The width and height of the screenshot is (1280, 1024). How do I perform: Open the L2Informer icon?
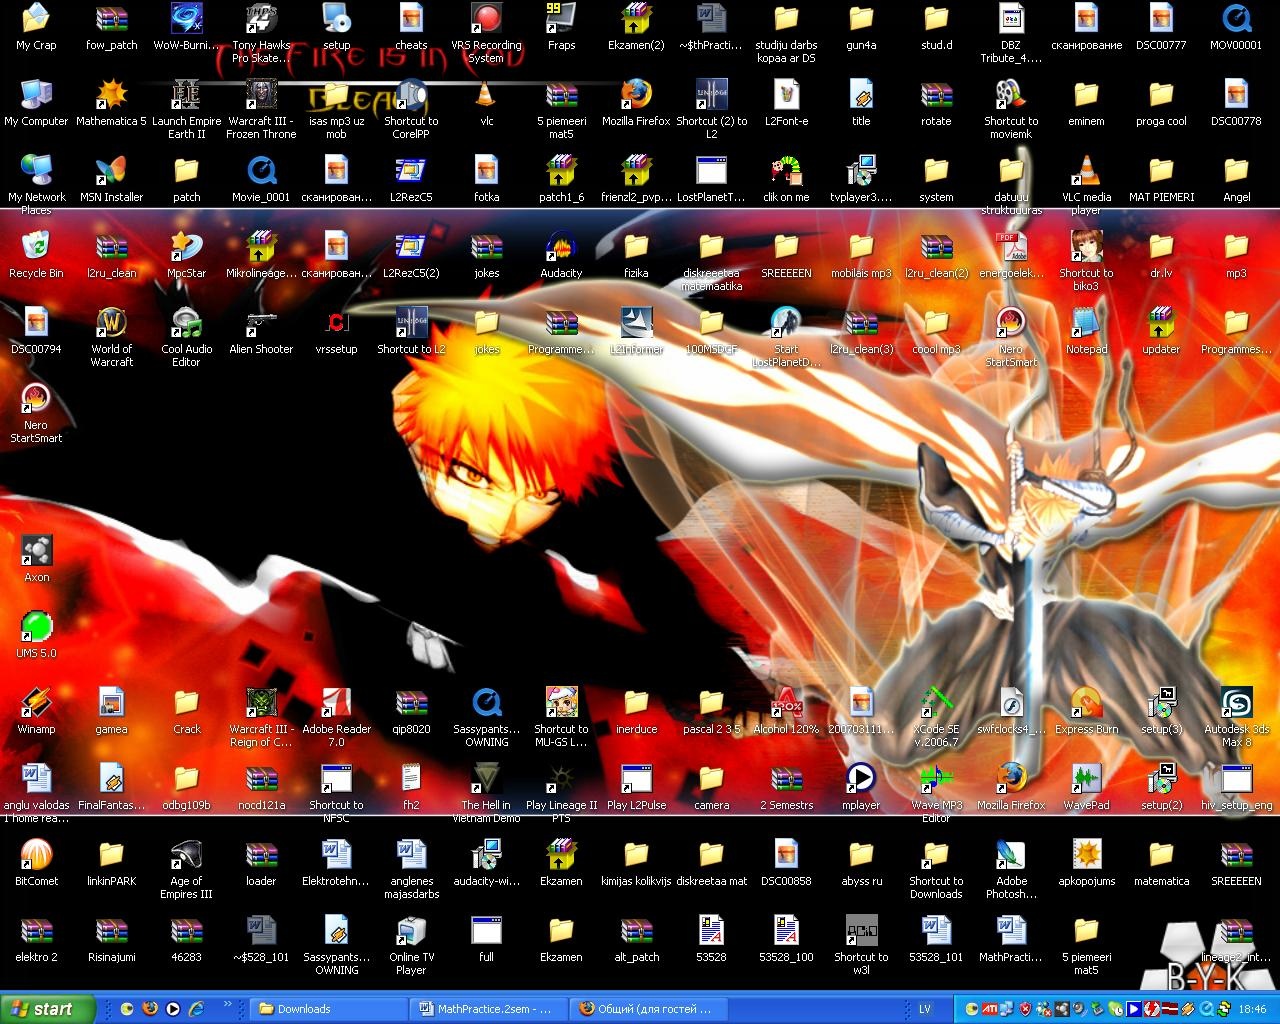(636, 323)
